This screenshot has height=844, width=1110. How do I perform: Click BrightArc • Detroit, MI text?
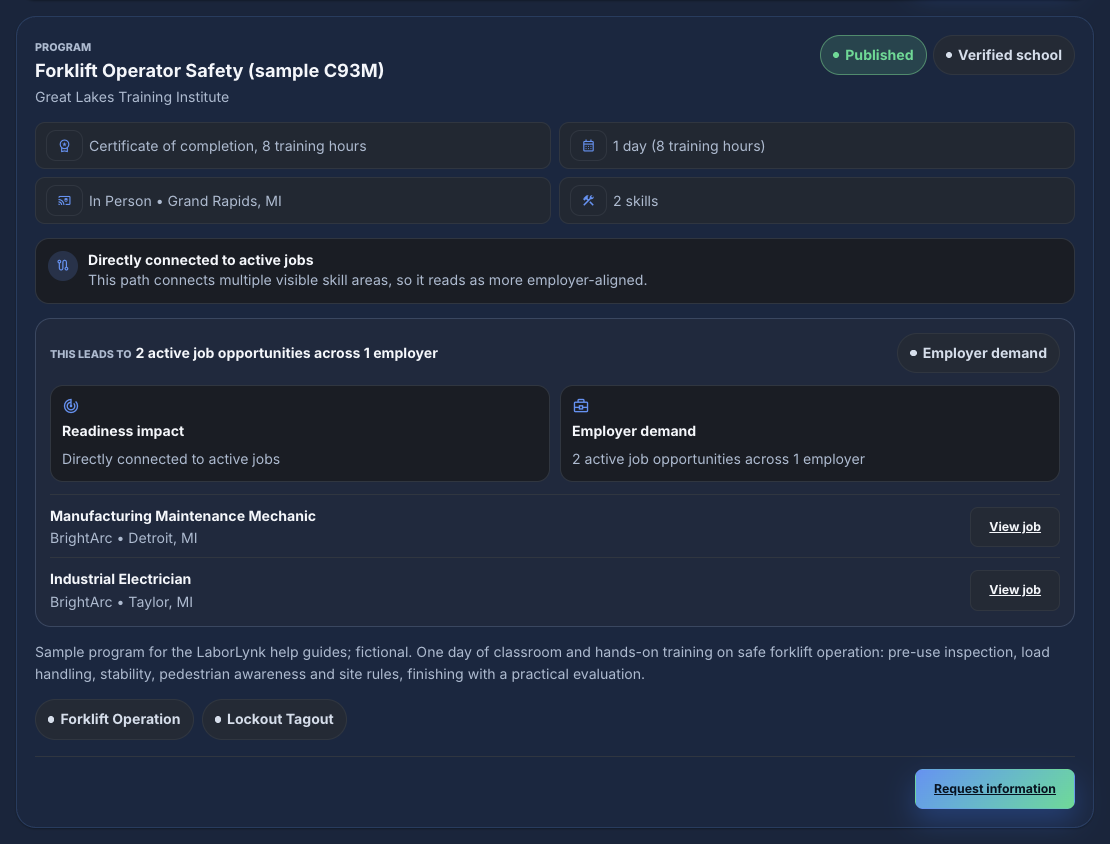tap(124, 538)
